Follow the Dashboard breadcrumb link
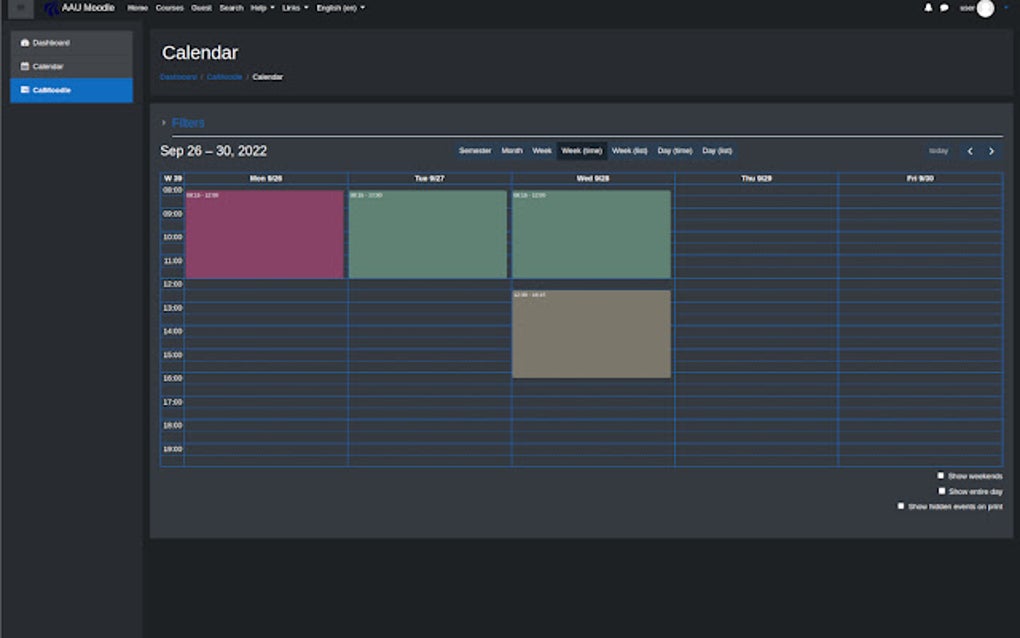This screenshot has width=1020, height=638. (x=178, y=77)
